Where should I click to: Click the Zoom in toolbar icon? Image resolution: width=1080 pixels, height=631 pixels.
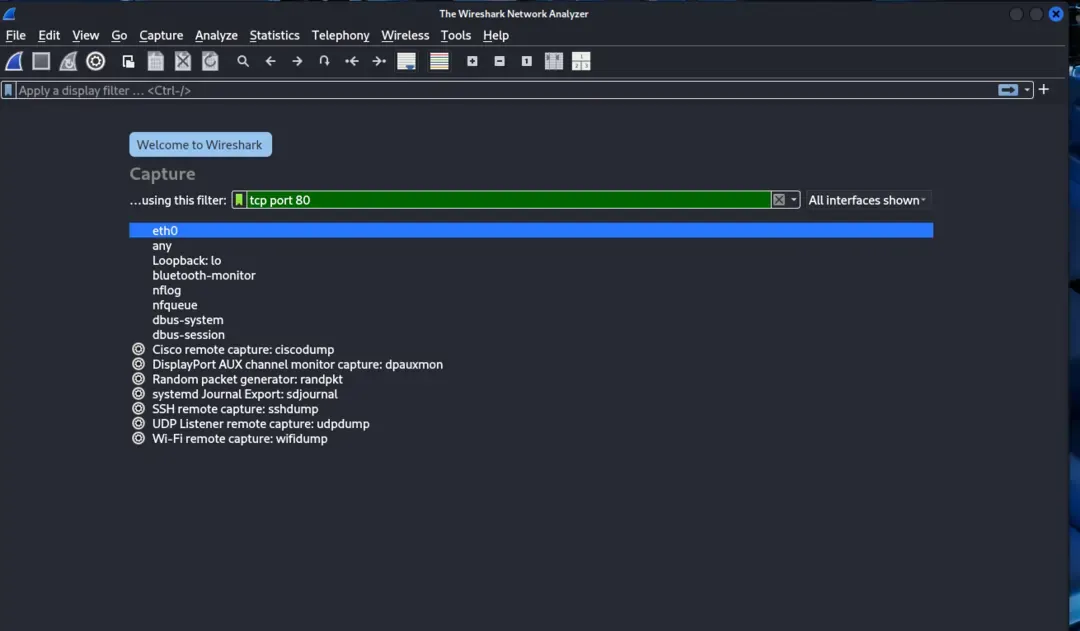tap(470, 61)
